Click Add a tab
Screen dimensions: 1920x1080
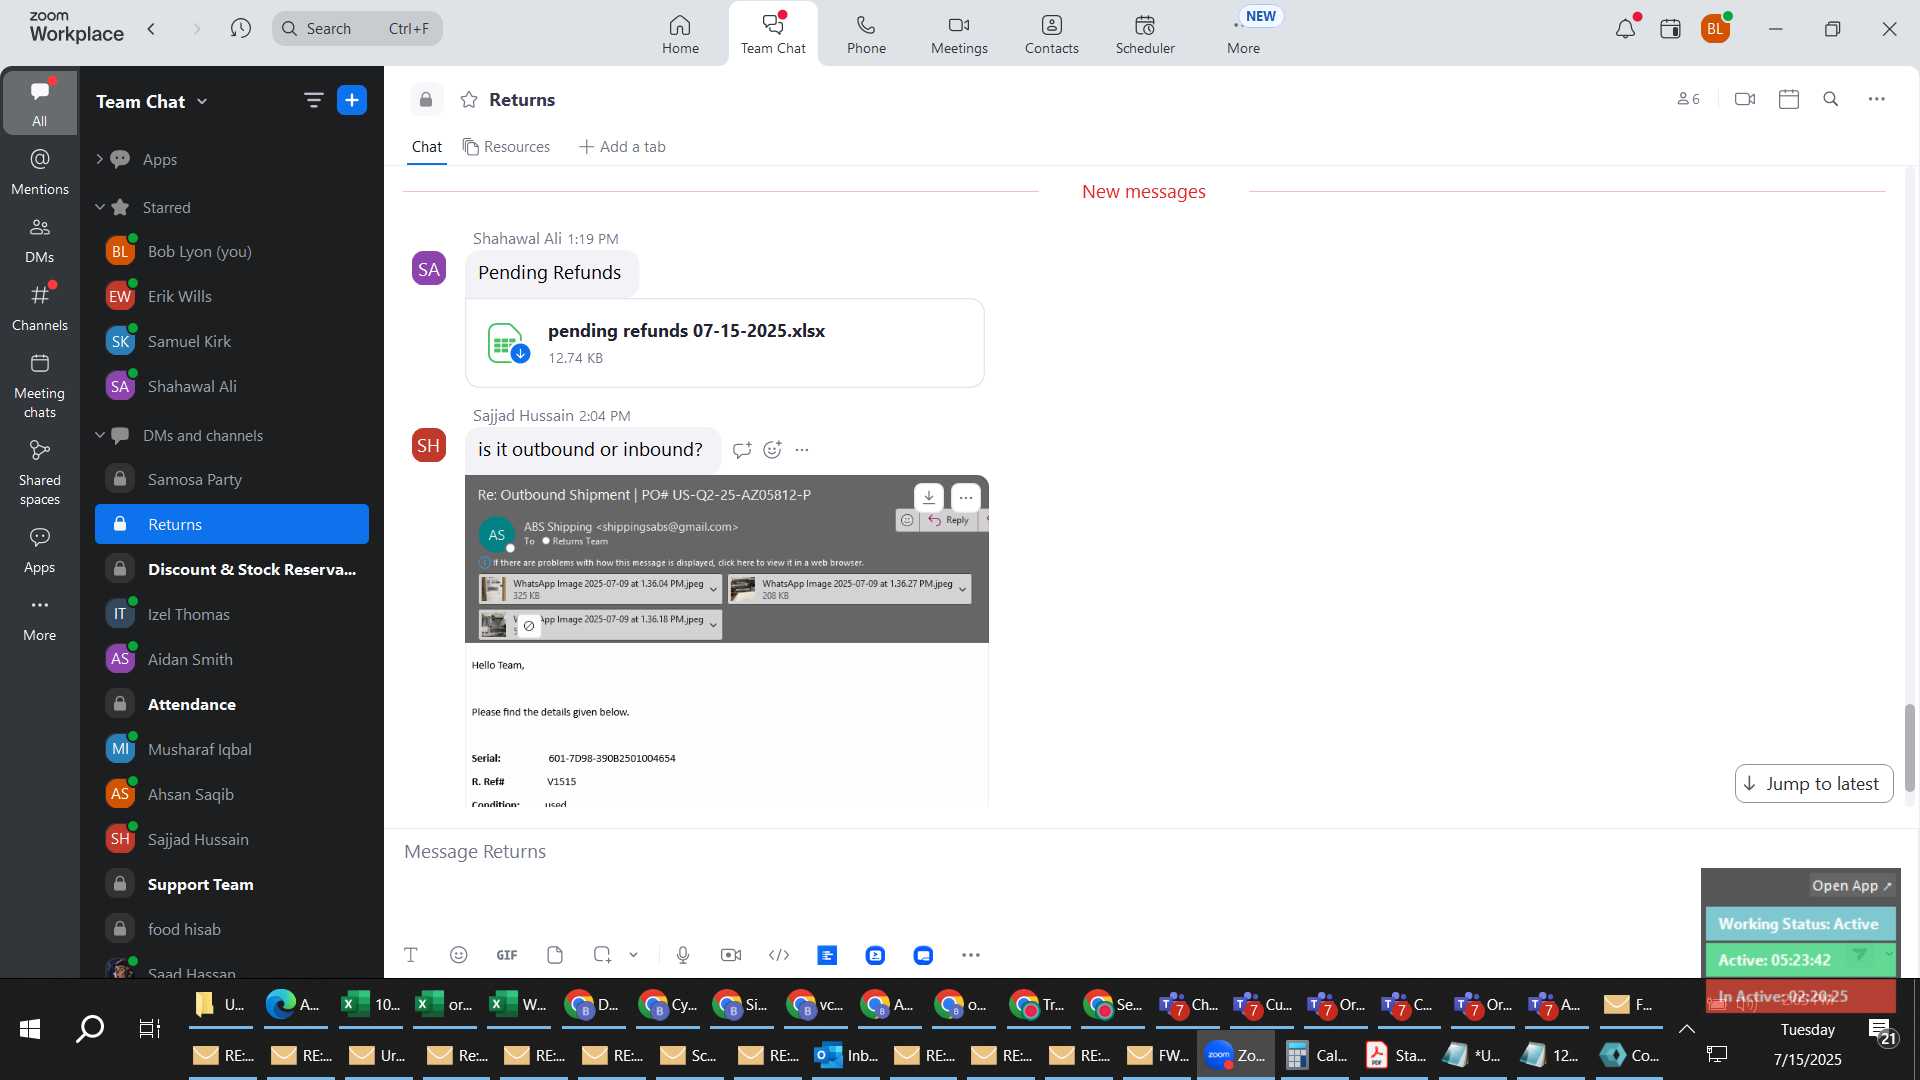pyautogui.click(x=622, y=147)
